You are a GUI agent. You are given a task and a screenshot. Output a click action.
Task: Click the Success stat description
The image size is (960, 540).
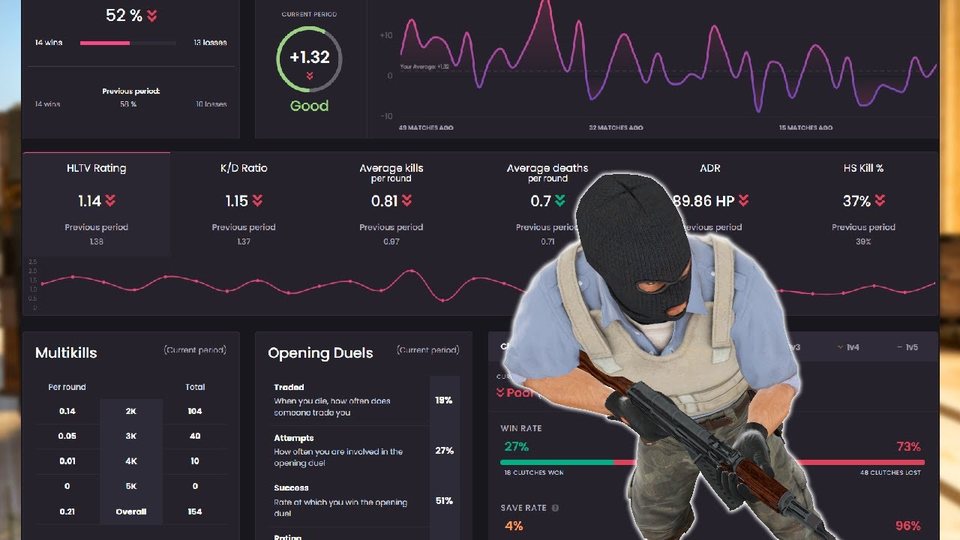(x=340, y=508)
